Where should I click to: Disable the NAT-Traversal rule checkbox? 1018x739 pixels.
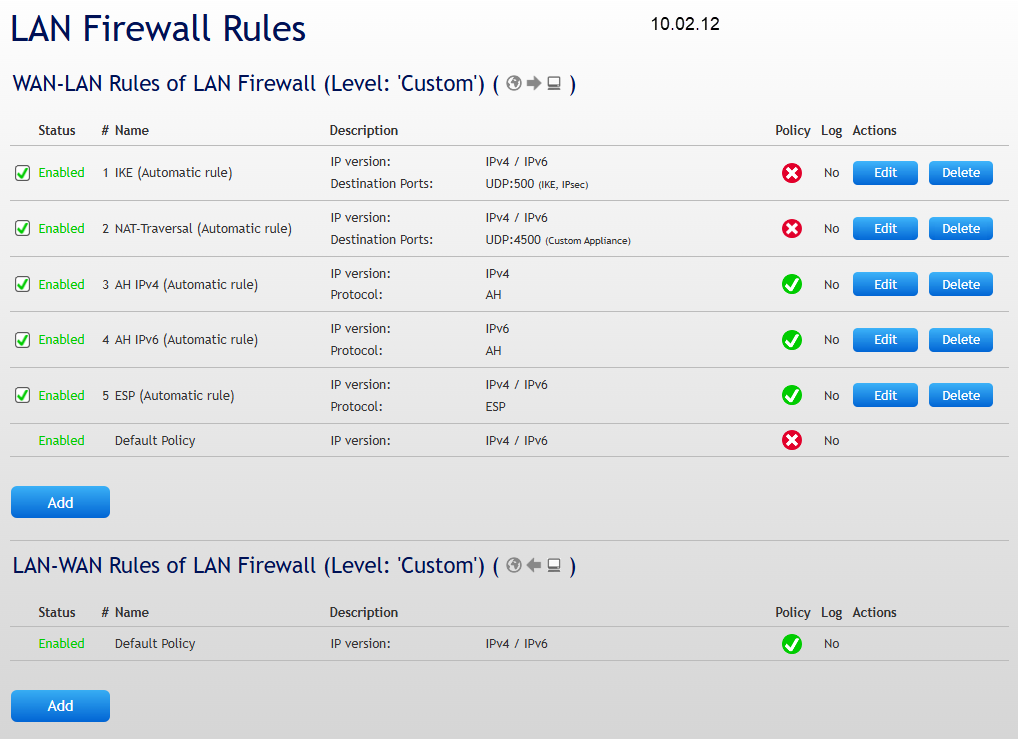[x=22, y=228]
